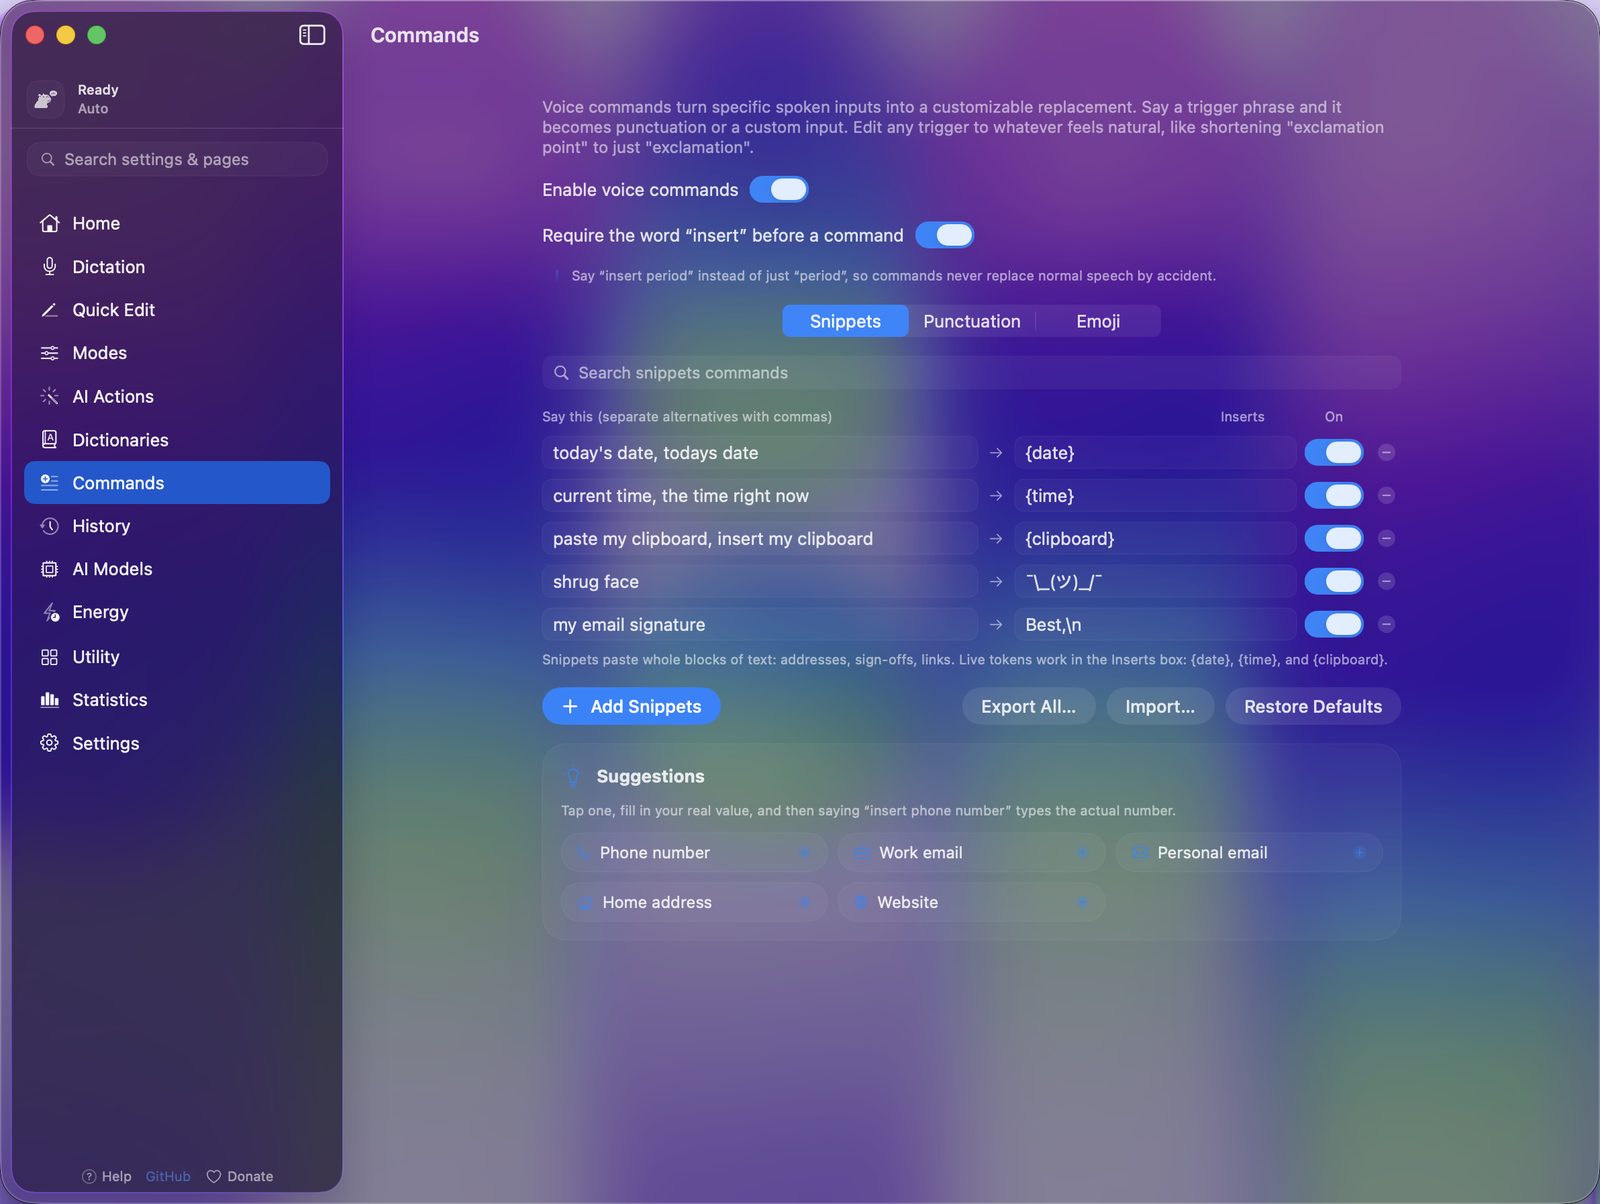1600x1204 pixels.
Task: Focus the Search snippets commands field
Action: coord(971,373)
